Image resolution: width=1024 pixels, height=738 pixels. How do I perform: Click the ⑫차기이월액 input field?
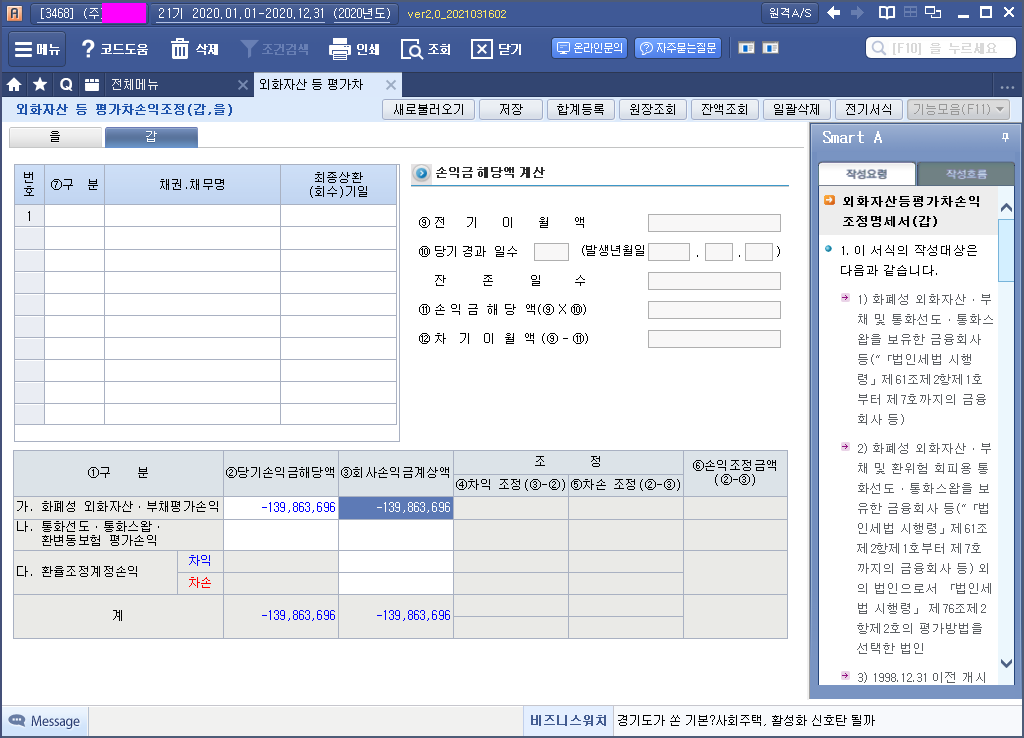[714, 338]
